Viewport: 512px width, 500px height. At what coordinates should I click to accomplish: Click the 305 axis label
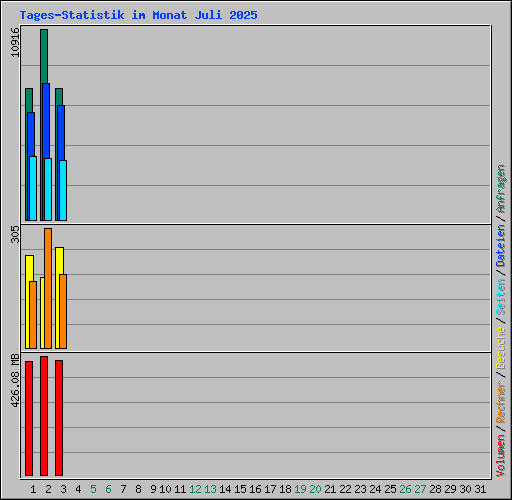tap(15, 234)
